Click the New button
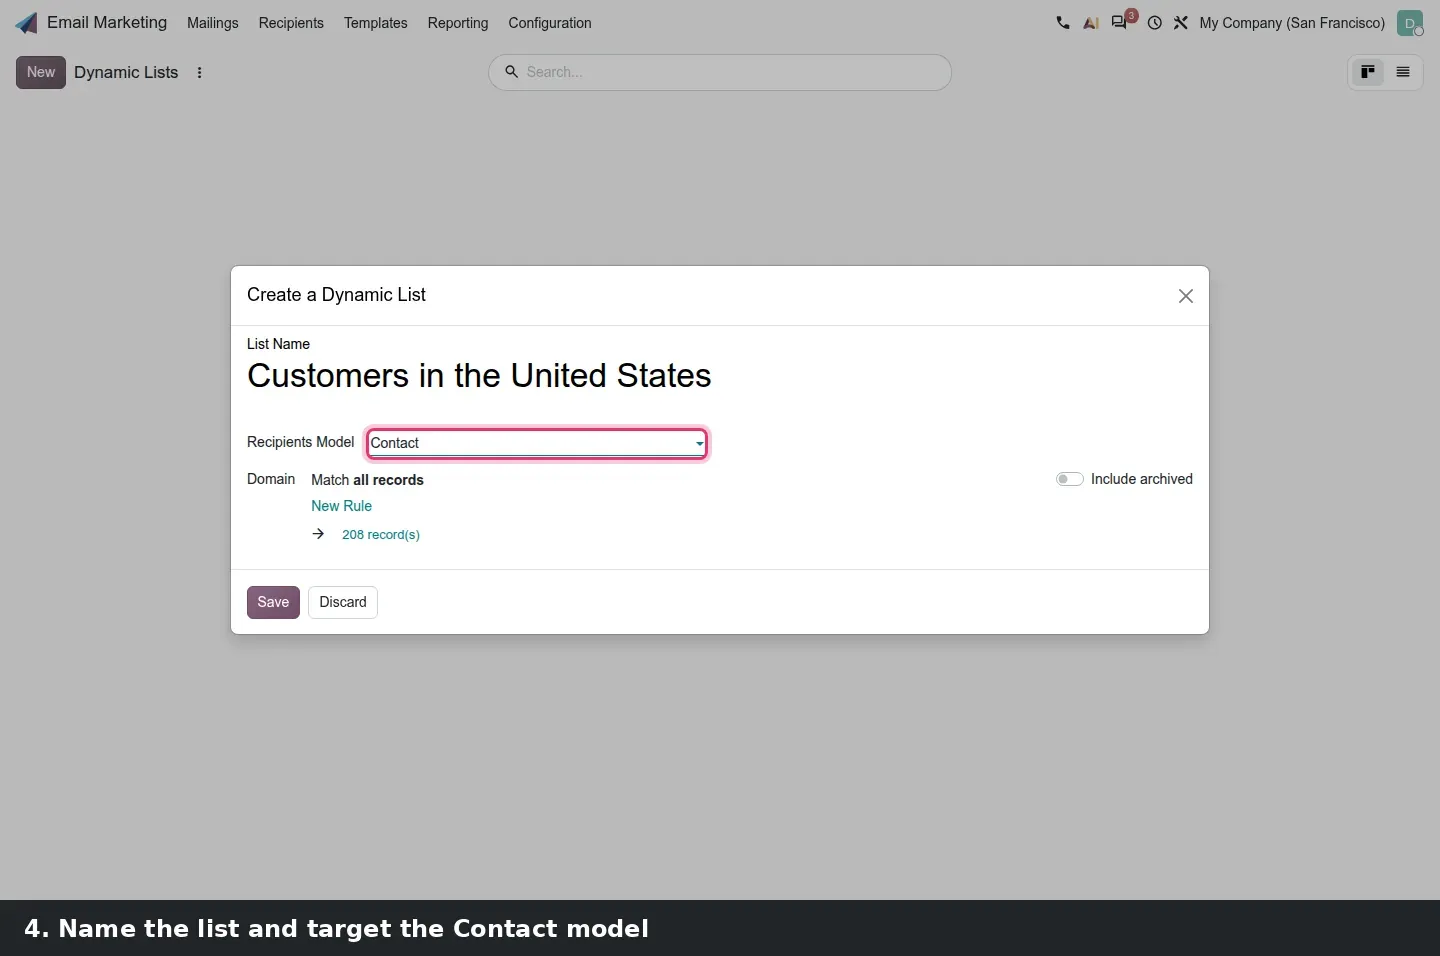Screen dimensions: 1440x956 pos(41,72)
